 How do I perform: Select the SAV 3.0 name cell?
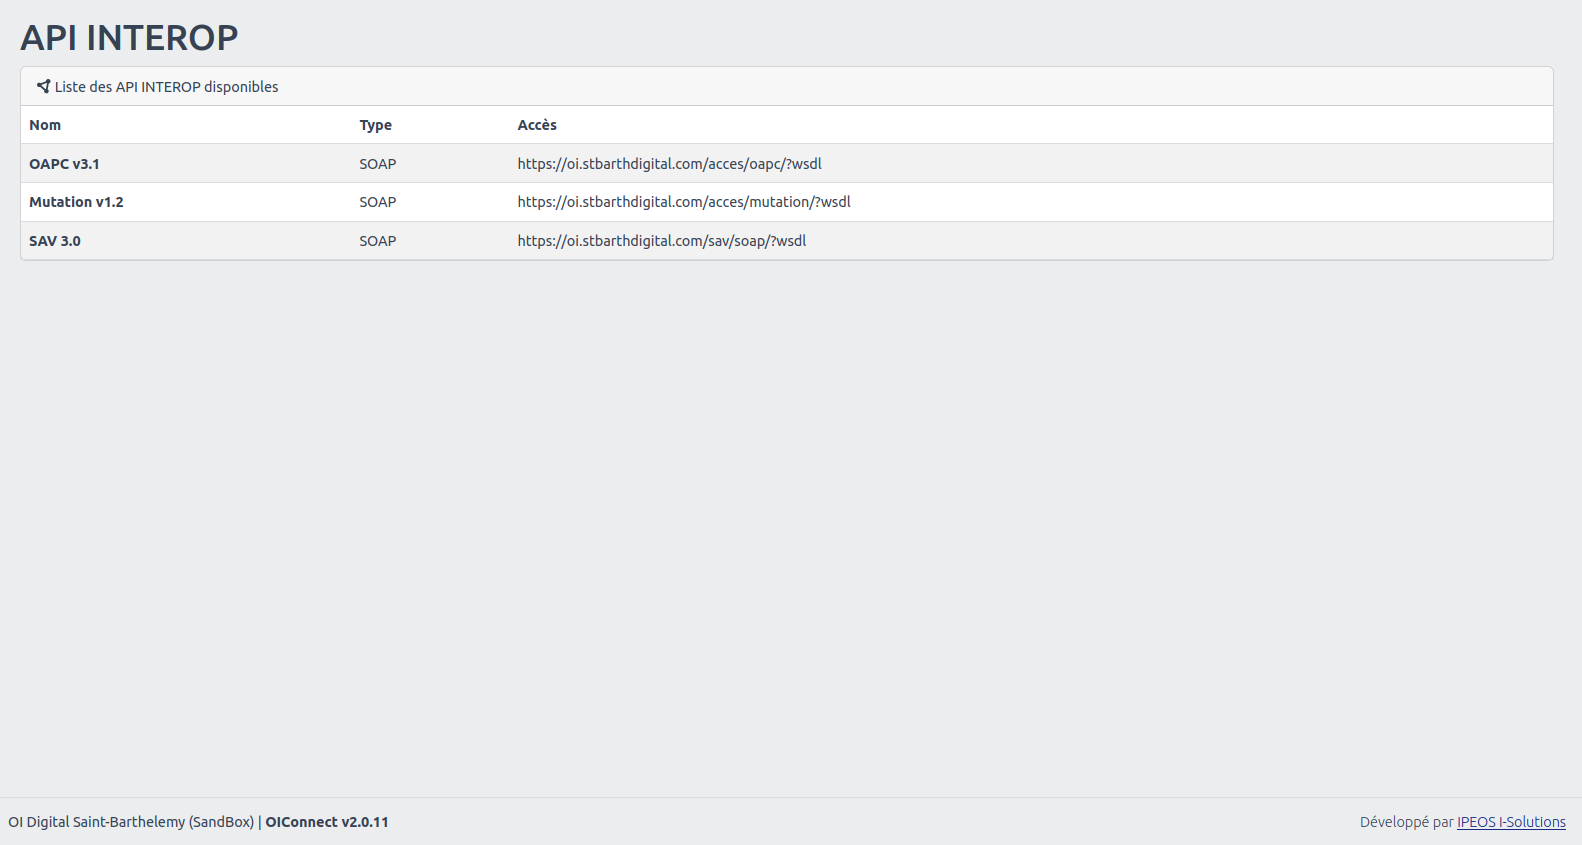tap(55, 241)
